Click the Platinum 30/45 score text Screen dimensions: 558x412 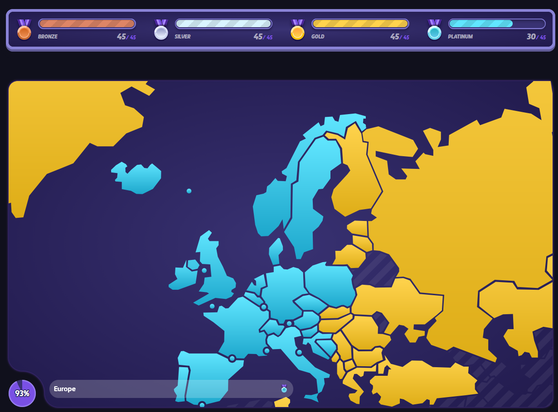coord(536,37)
